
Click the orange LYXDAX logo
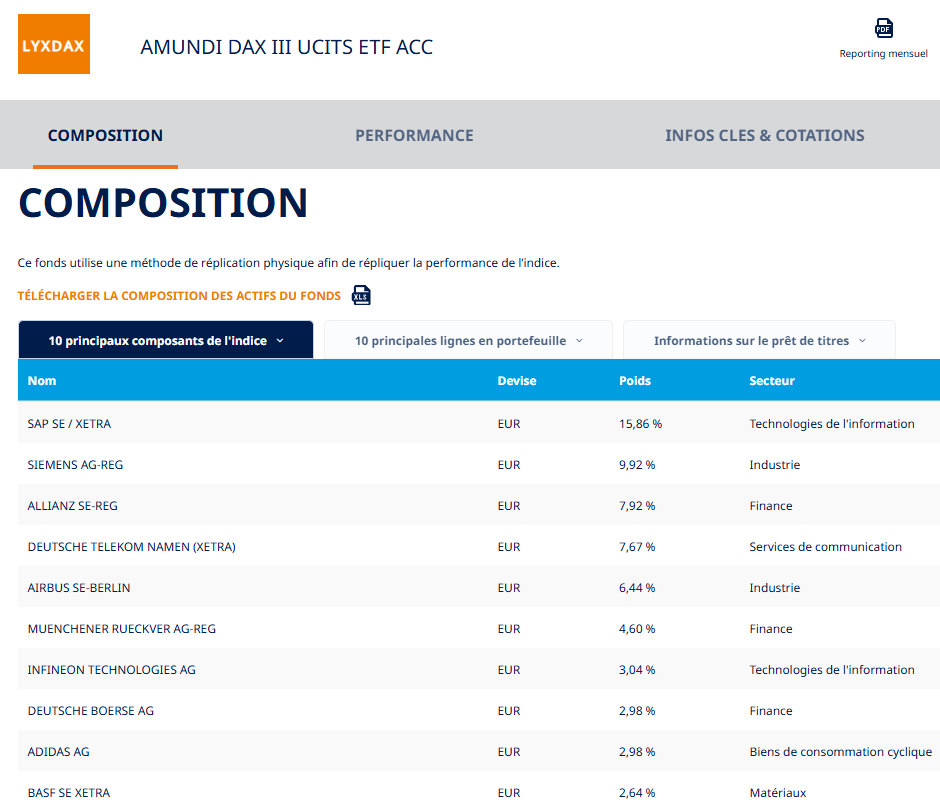(54, 44)
